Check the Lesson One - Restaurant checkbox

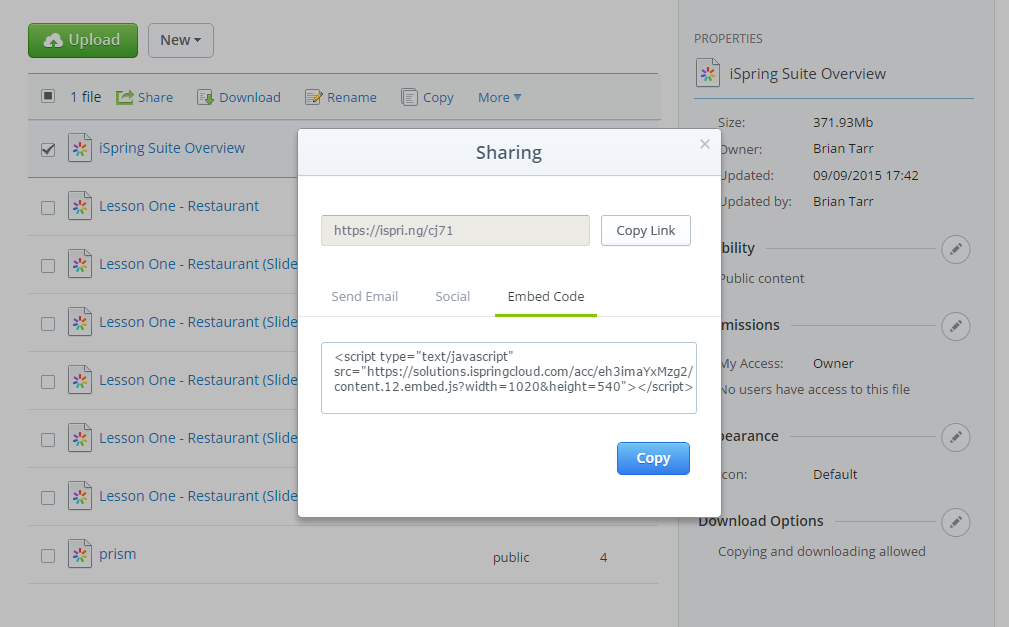coord(48,208)
